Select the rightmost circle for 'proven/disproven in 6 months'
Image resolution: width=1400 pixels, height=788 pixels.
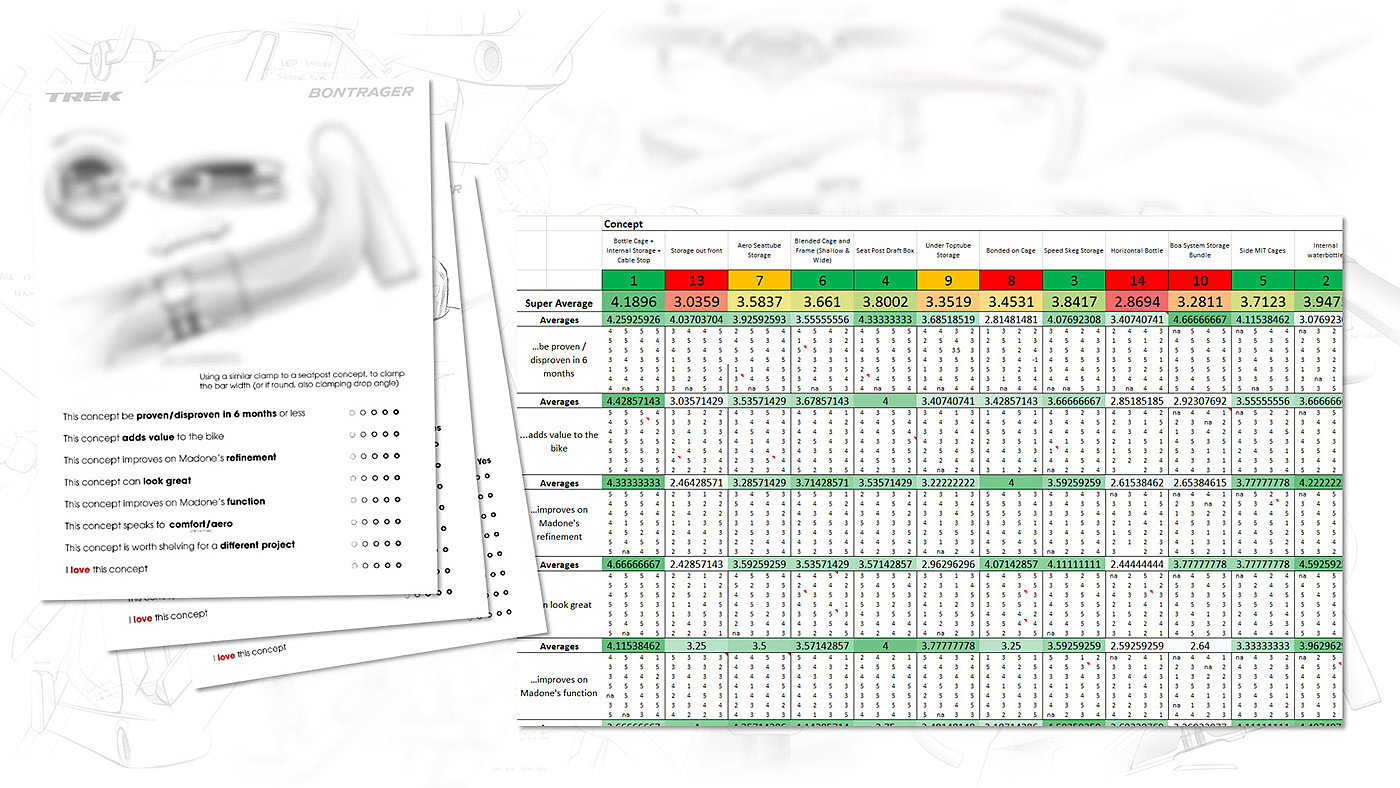click(396, 412)
